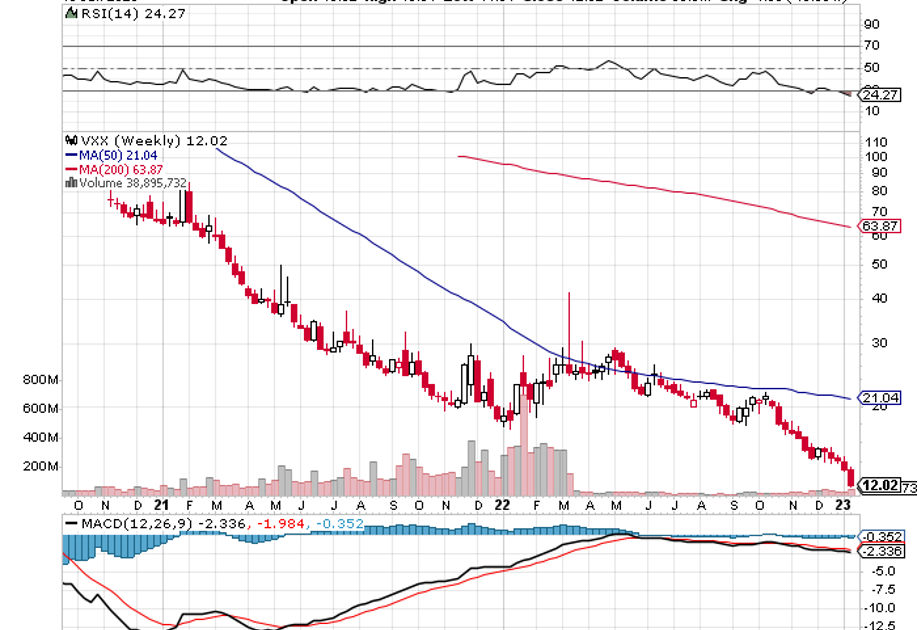Click the bold 22 year marker on time axis
This screenshot has width=918, height=630.
click(502, 505)
